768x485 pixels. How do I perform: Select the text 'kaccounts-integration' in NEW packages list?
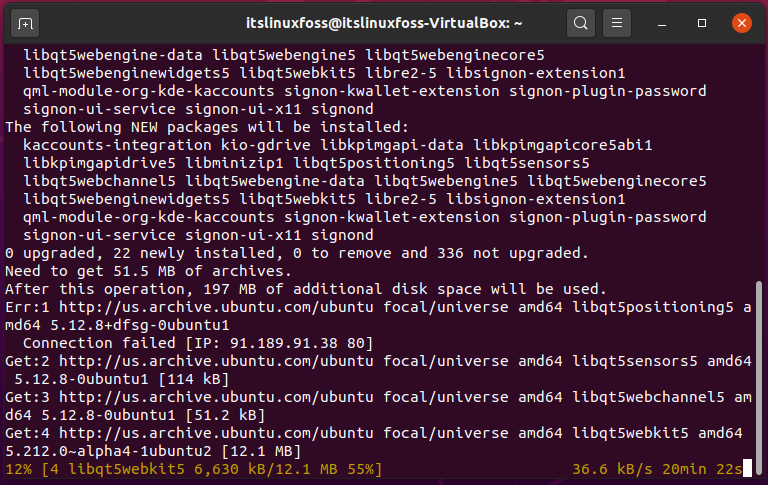point(118,145)
